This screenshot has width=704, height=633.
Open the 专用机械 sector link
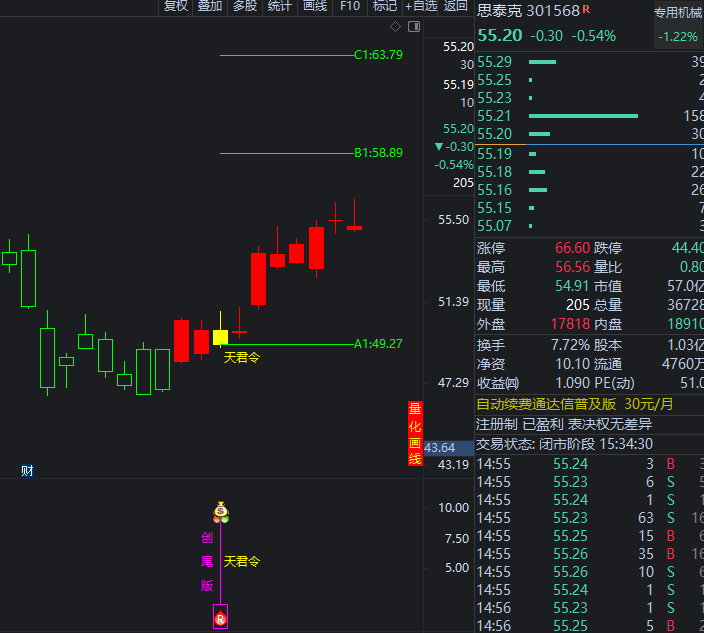(x=677, y=12)
